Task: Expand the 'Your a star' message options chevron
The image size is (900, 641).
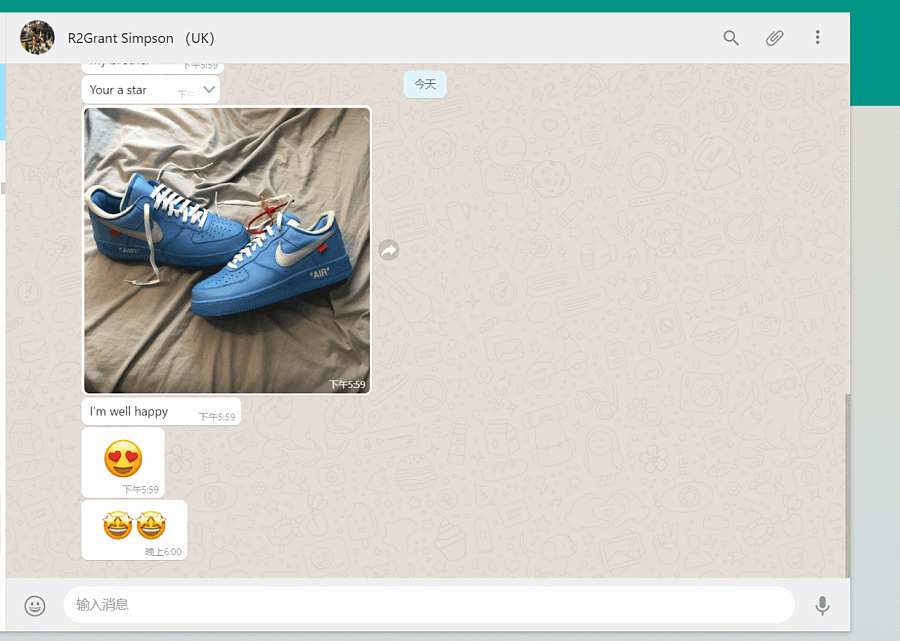Action: [x=209, y=90]
